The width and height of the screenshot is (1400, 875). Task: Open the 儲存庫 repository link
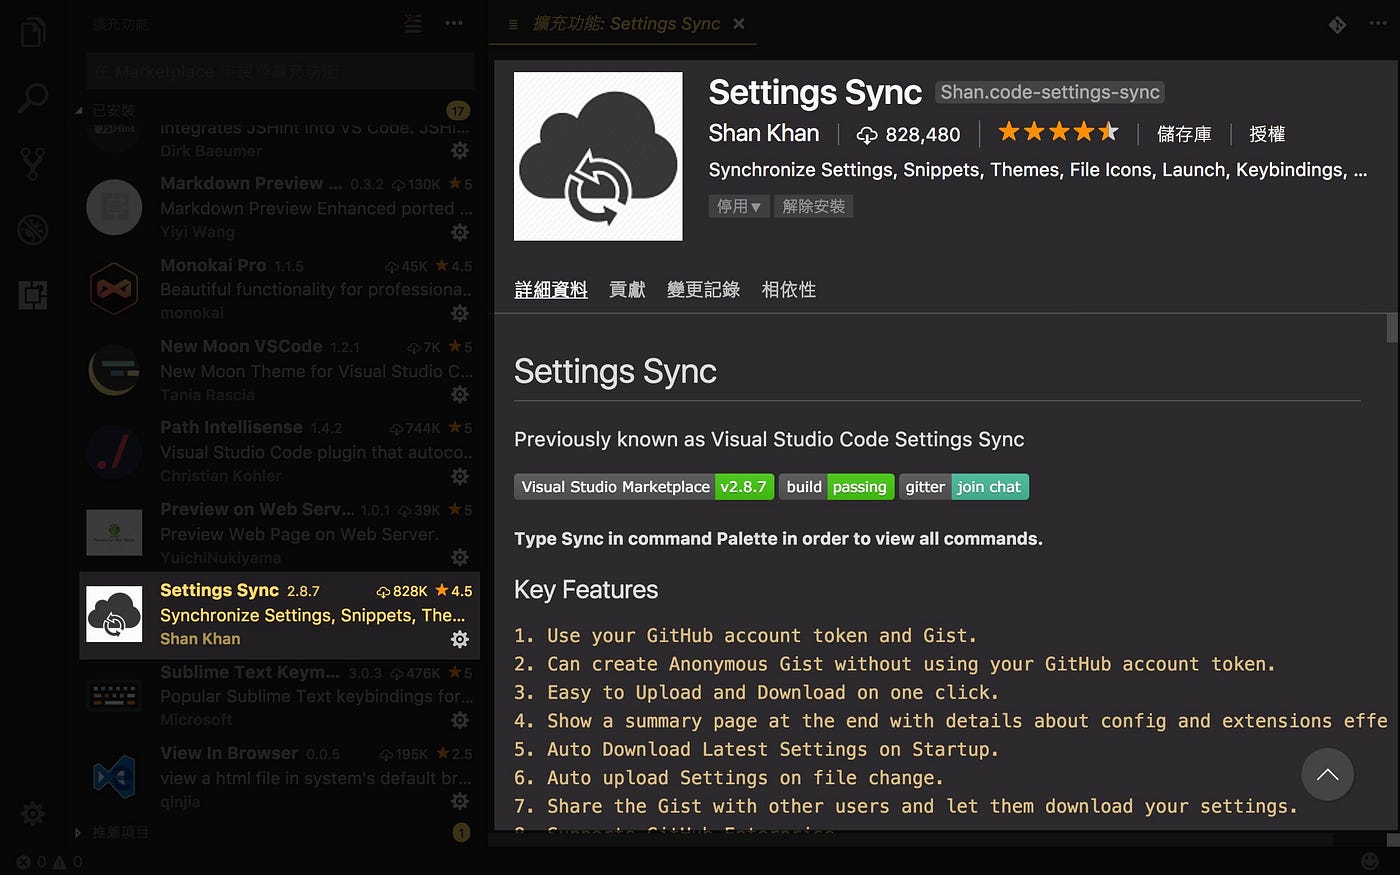coord(1184,133)
